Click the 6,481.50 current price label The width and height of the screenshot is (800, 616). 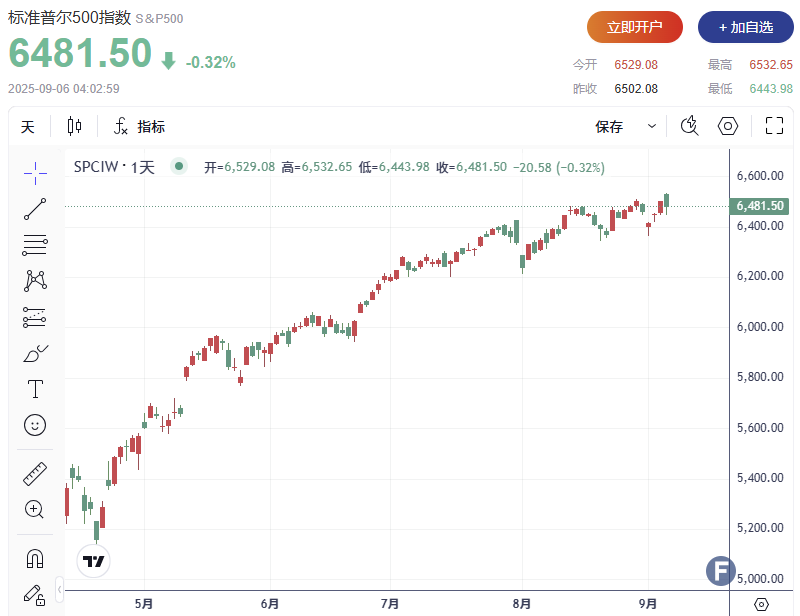pos(760,206)
